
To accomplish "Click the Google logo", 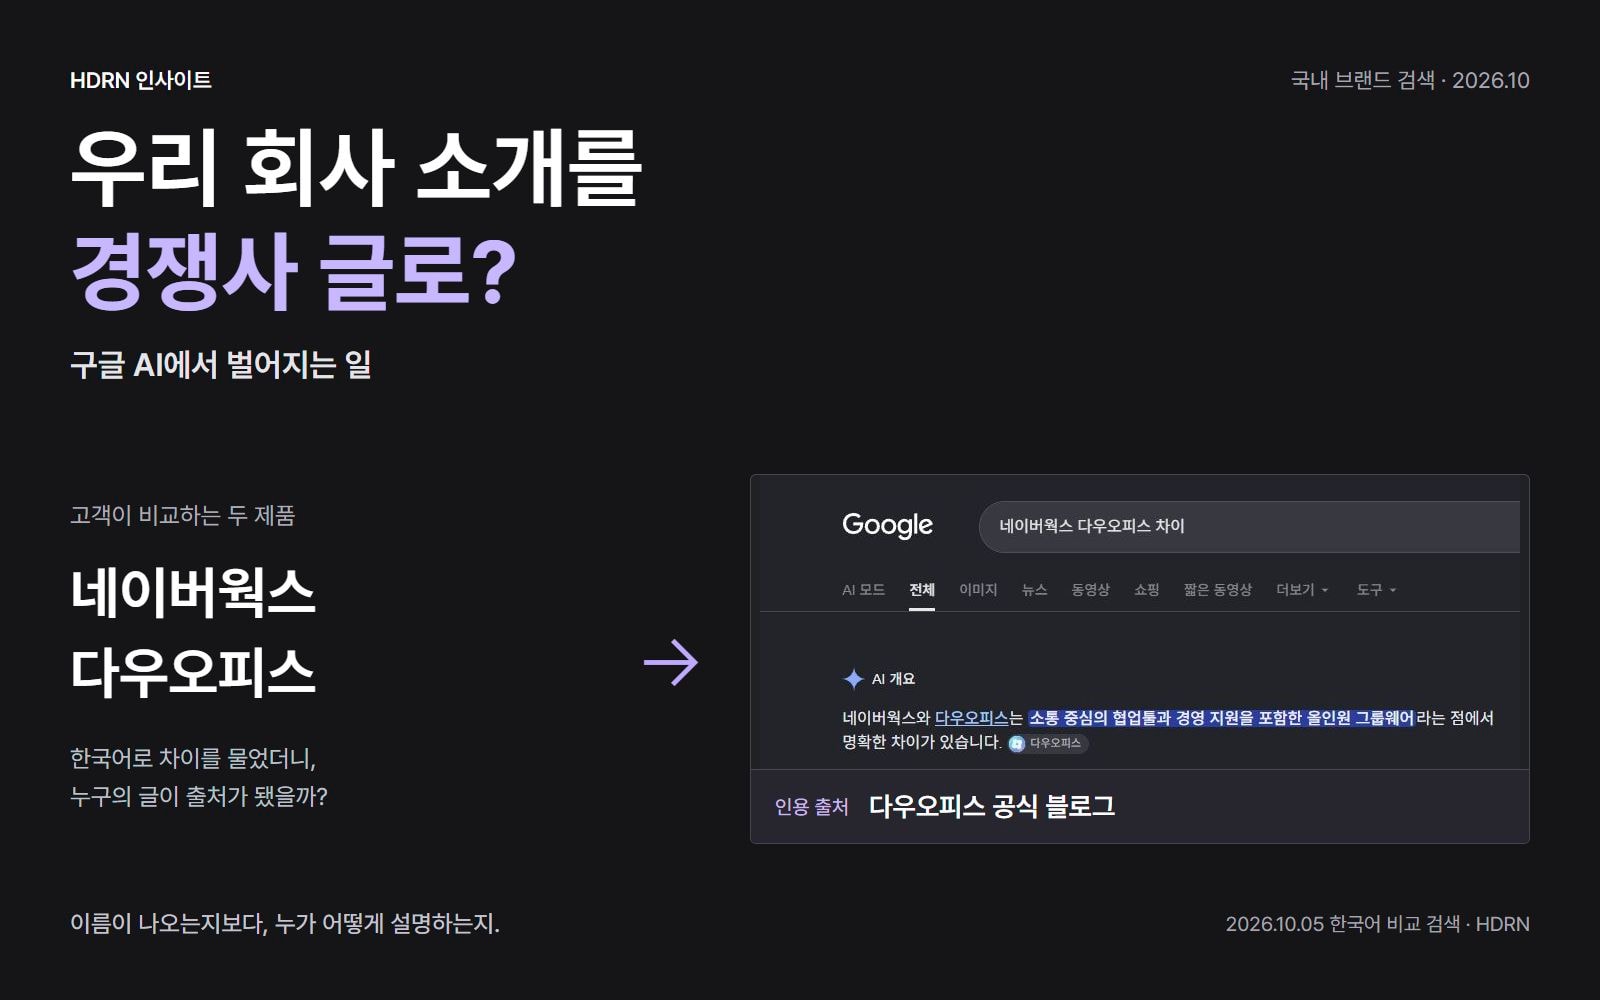I will (x=887, y=526).
